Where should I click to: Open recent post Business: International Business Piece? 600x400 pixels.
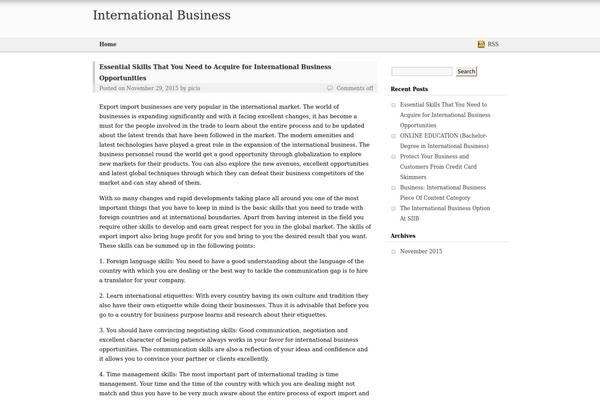[x=443, y=193]
